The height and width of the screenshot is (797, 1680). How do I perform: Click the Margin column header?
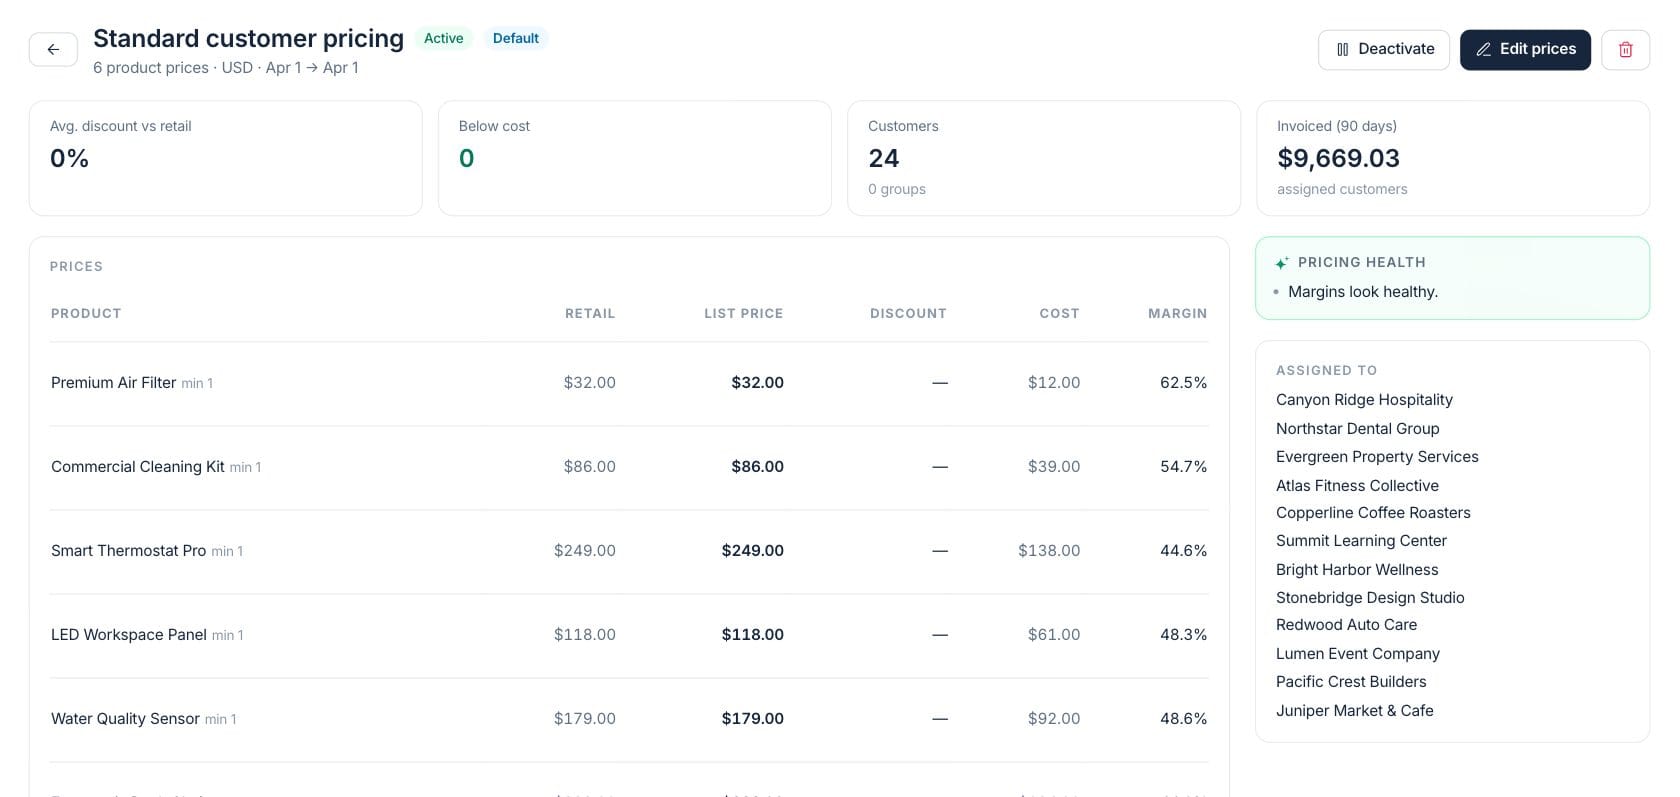pos(1177,314)
